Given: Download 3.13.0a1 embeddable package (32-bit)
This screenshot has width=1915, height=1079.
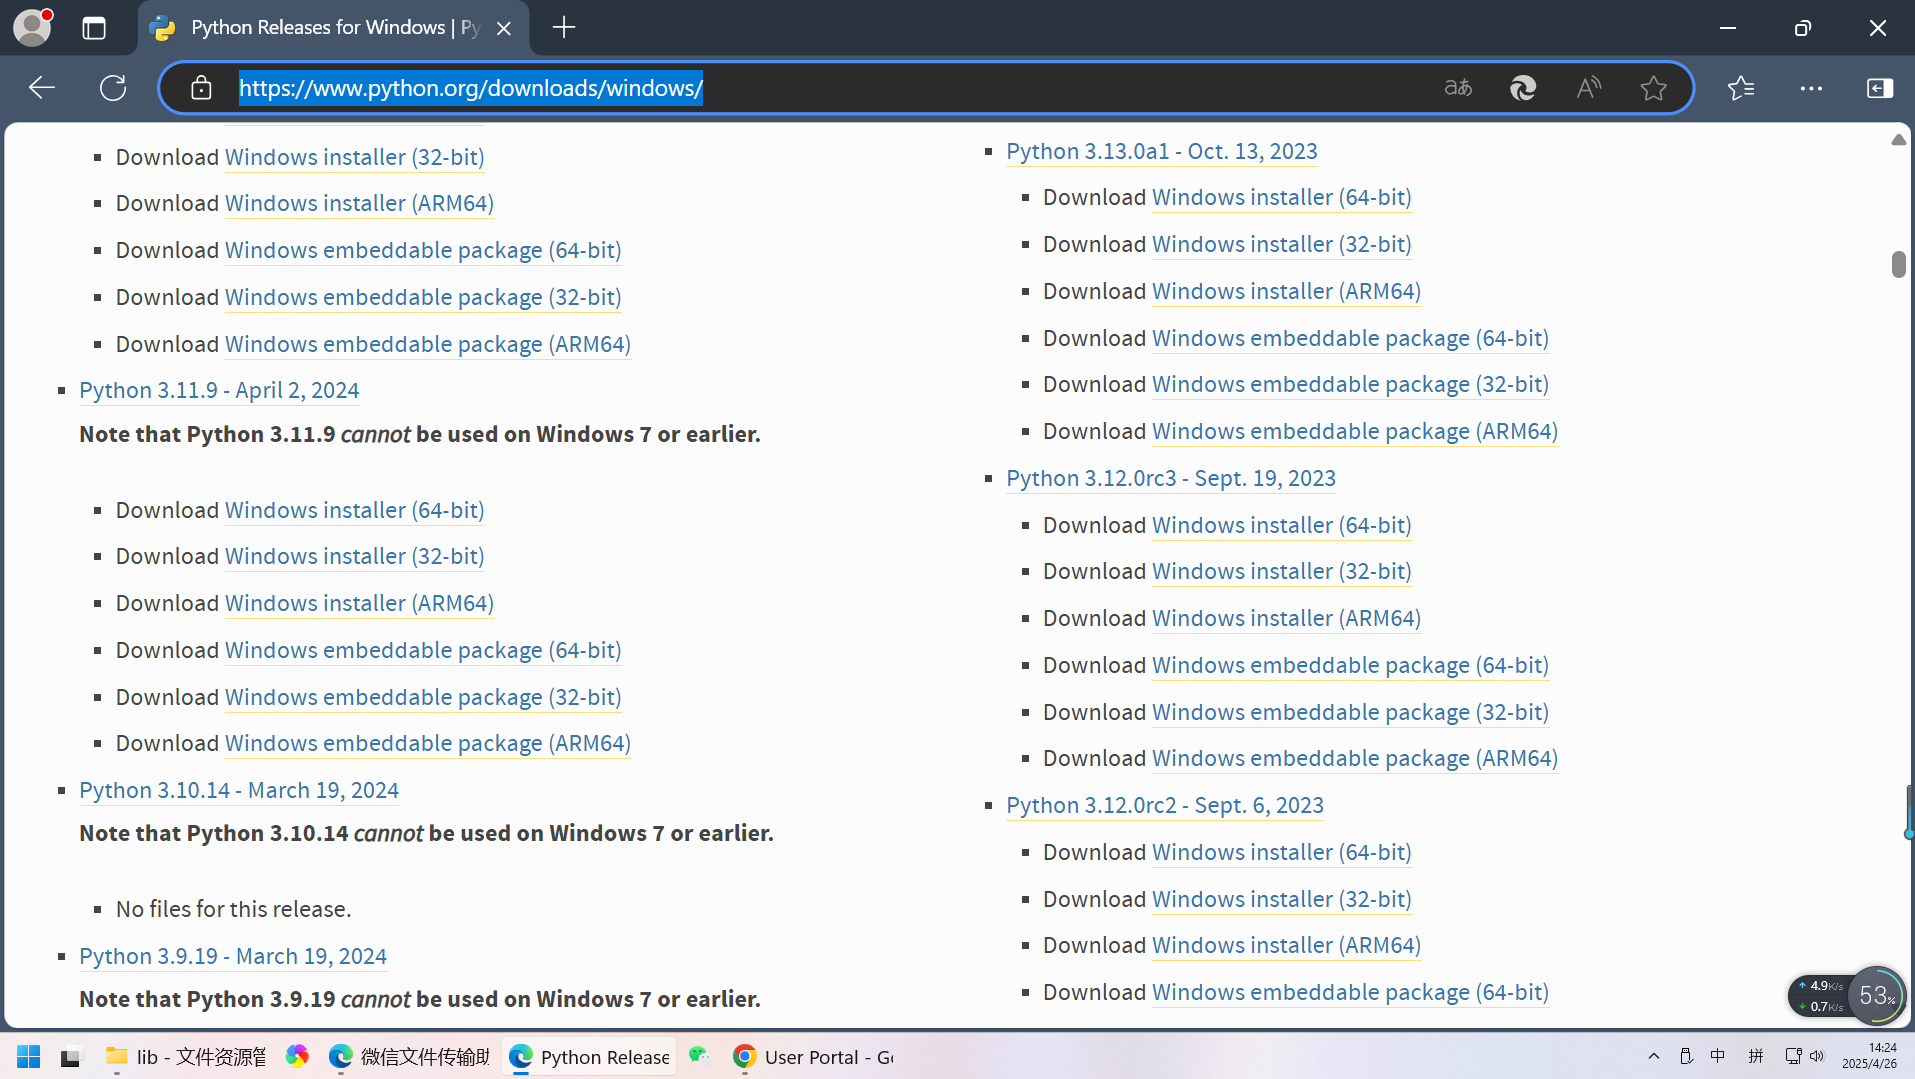Looking at the screenshot, I should (1350, 384).
